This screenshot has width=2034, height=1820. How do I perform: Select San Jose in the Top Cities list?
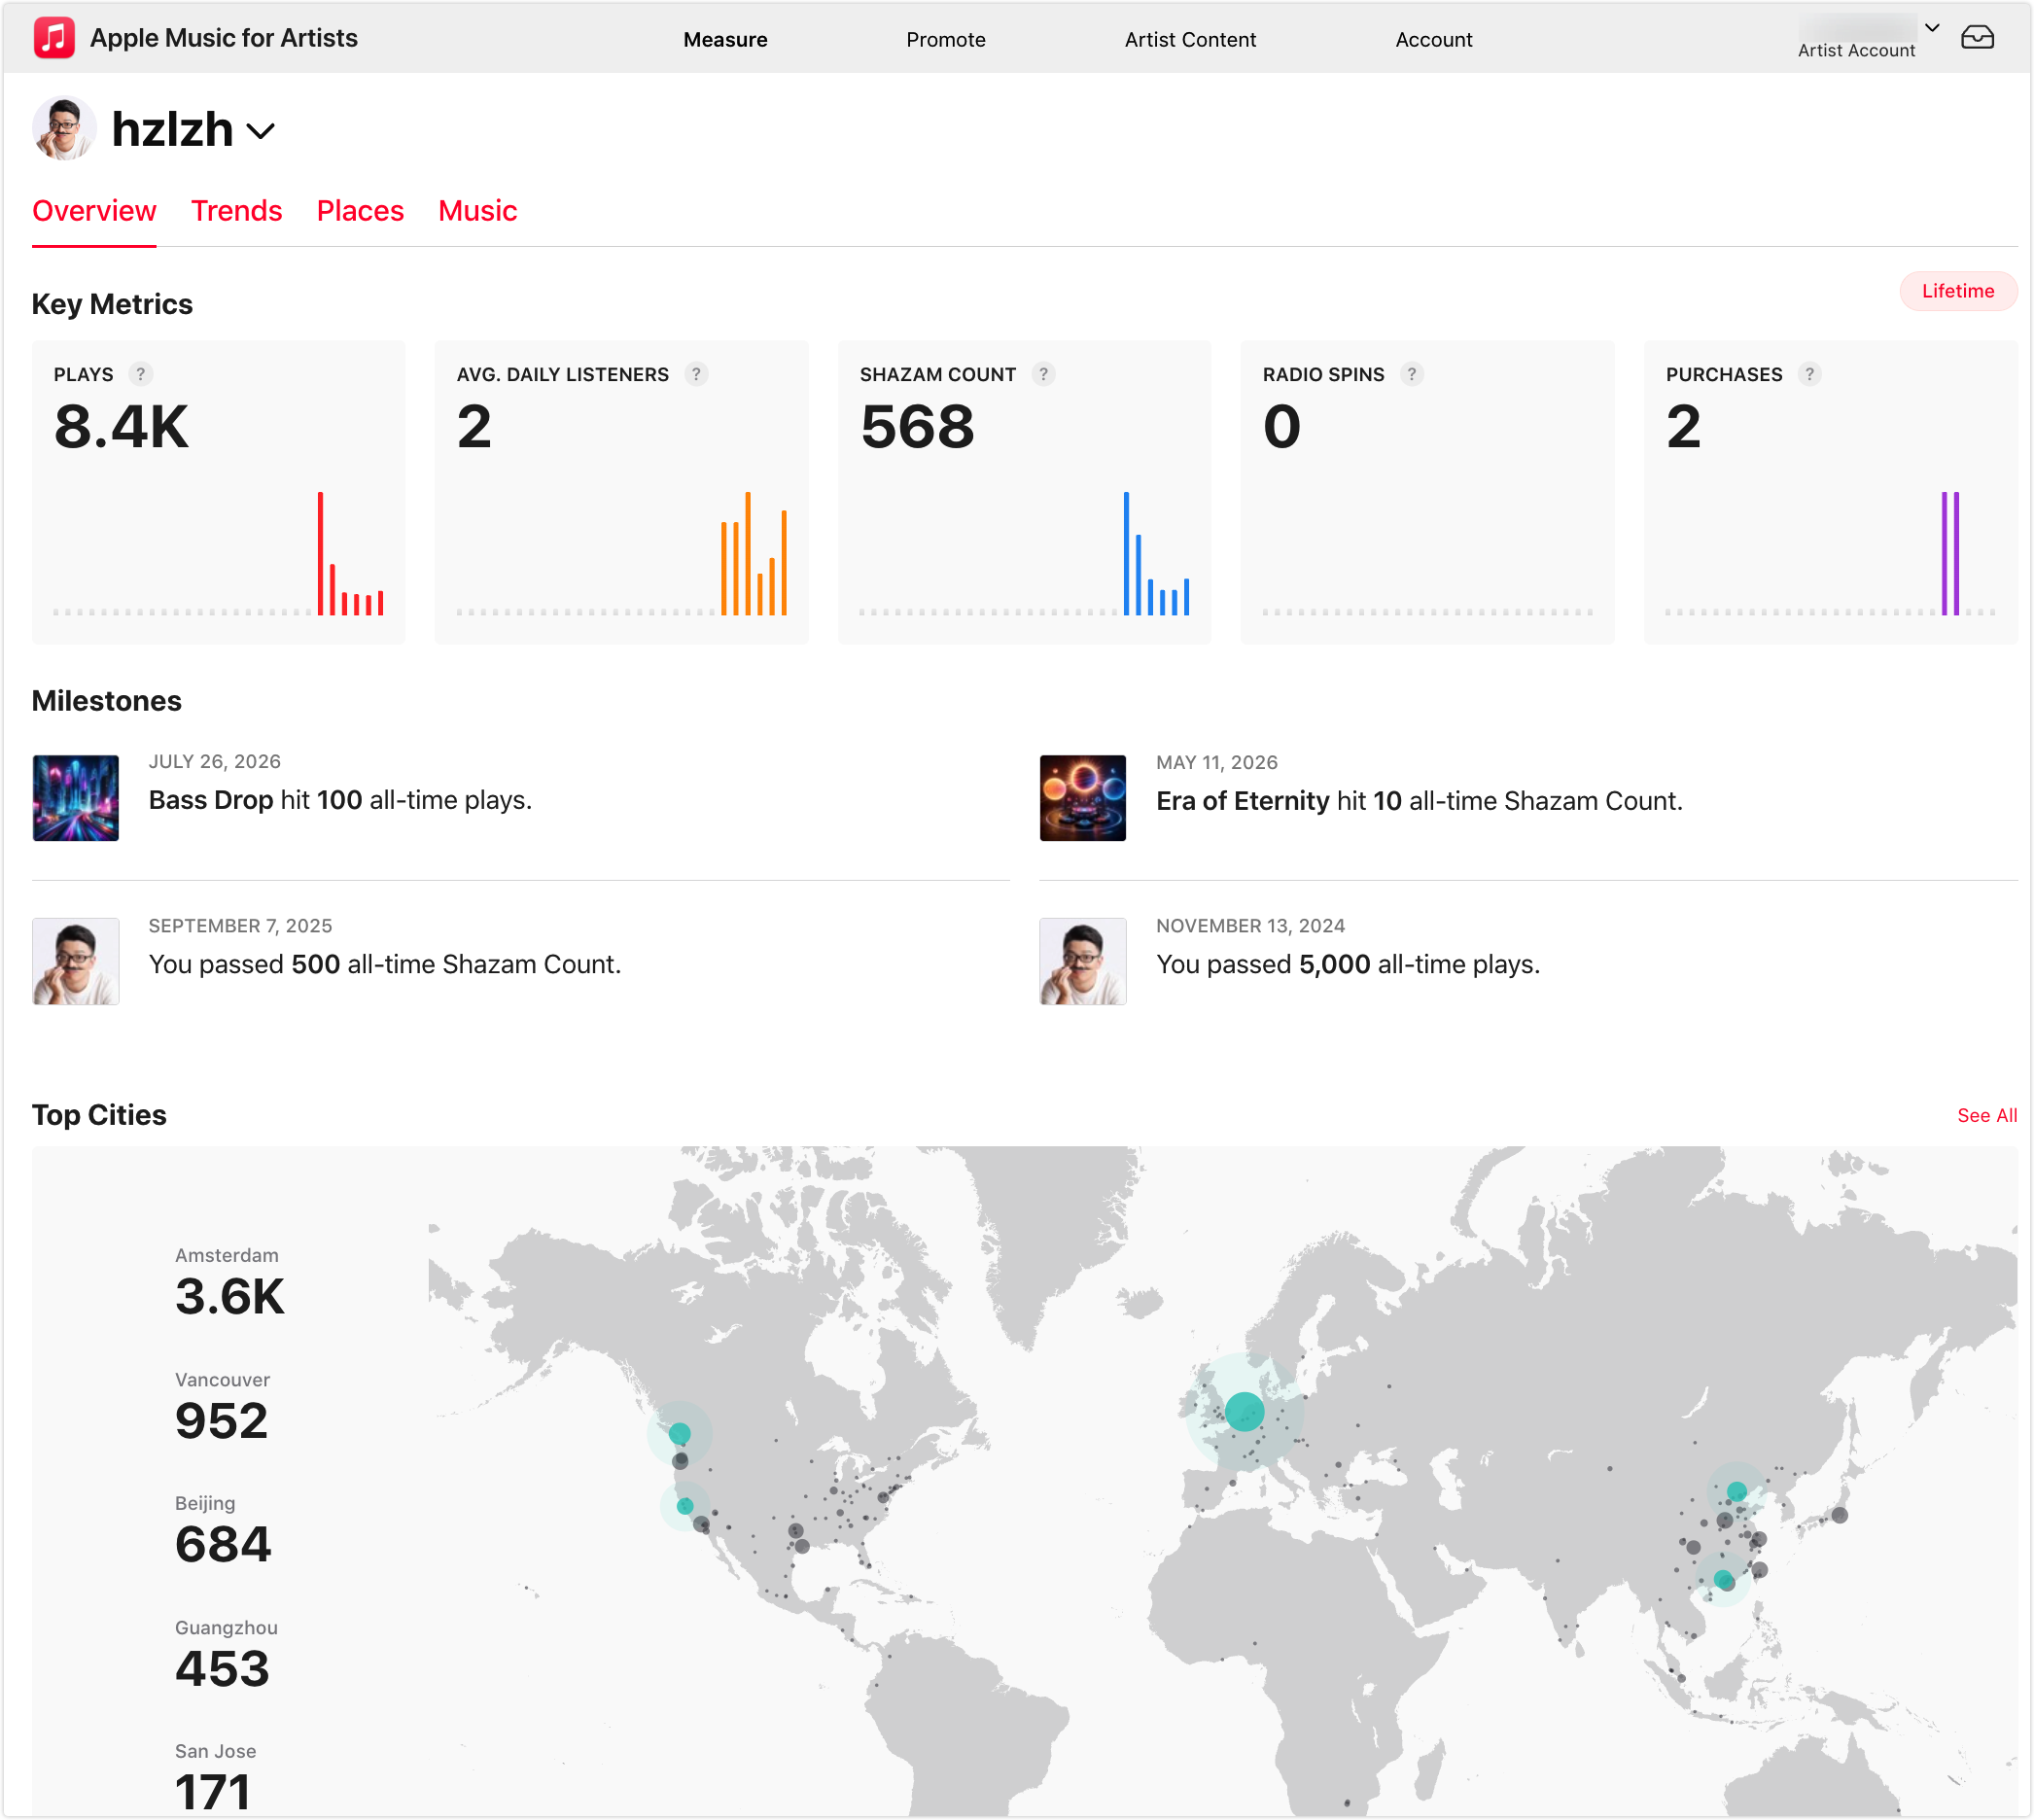pyautogui.click(x=215, y=1780)
